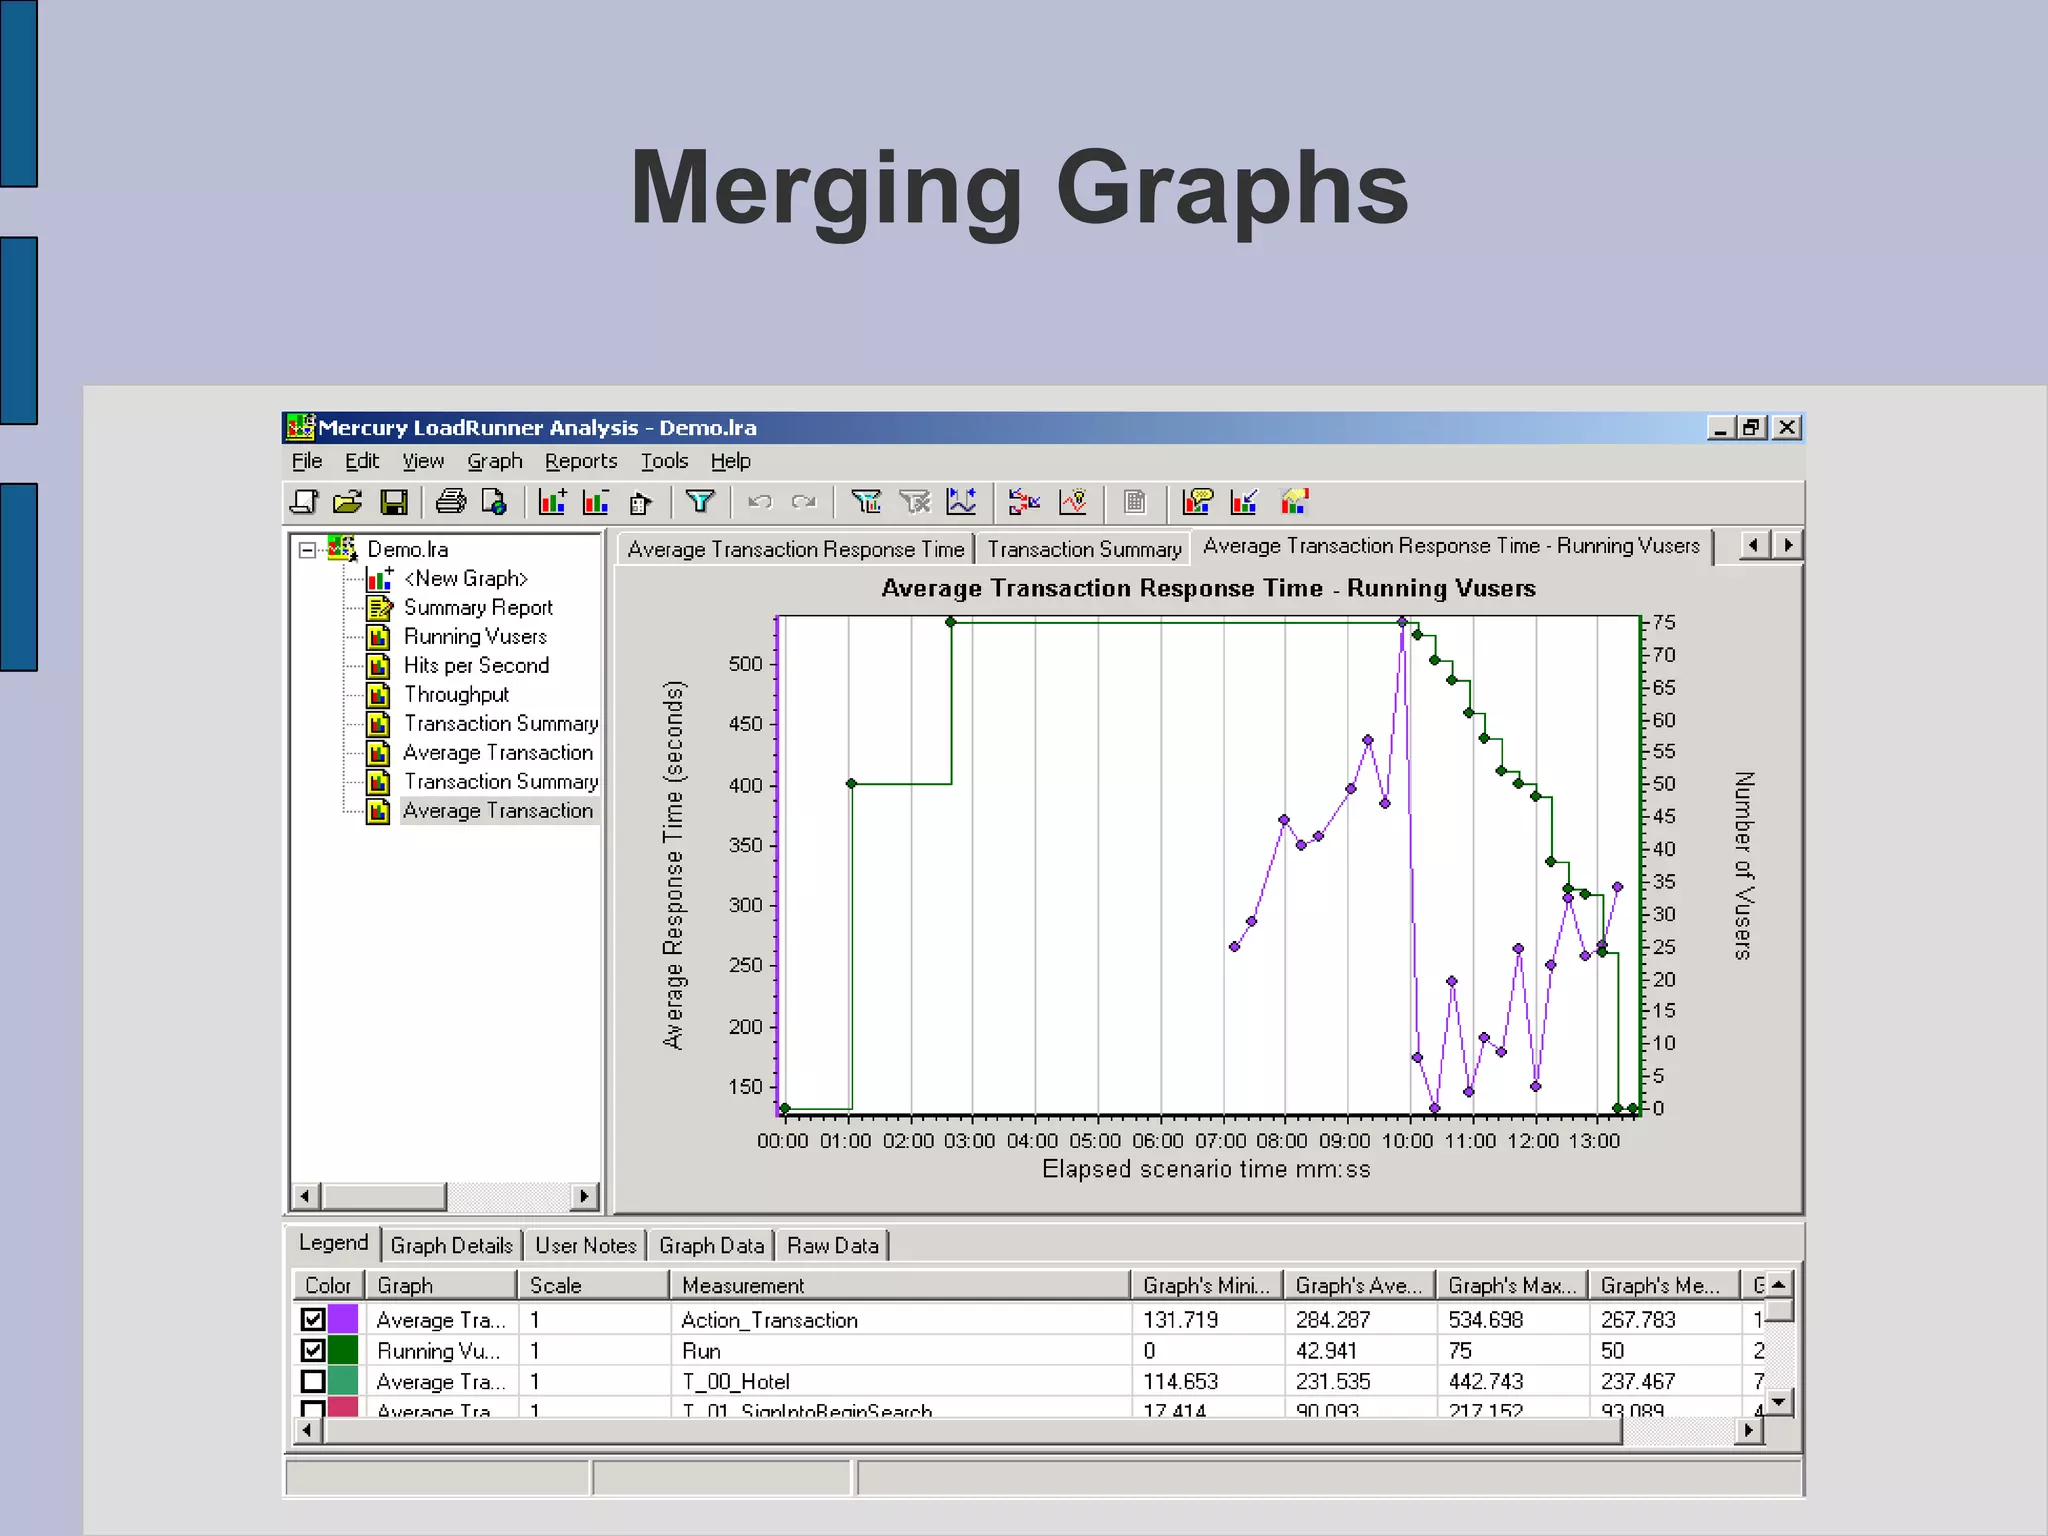Check the T_00_Hotel legend checkbox
Screen dimensions: 2048x1536
(313, 1381)
